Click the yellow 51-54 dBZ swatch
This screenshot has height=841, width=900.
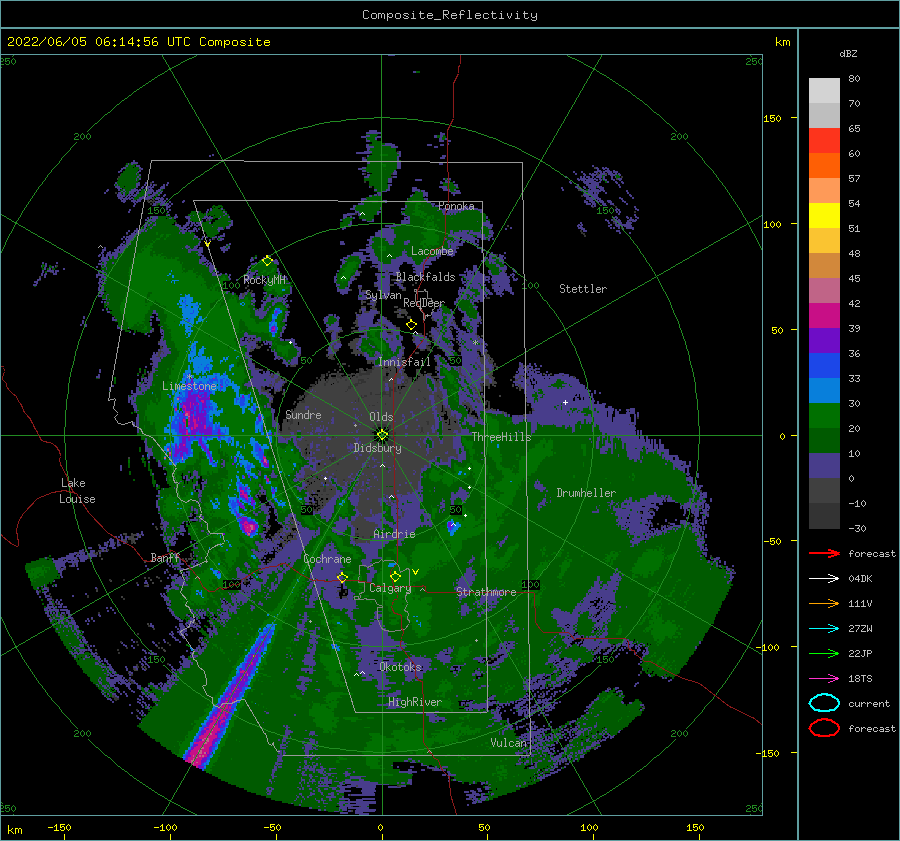(x=824, y=216)
